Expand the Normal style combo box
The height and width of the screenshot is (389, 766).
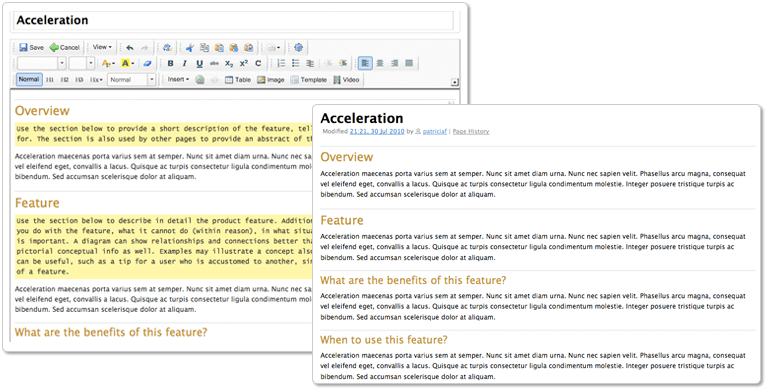point(132,79)
